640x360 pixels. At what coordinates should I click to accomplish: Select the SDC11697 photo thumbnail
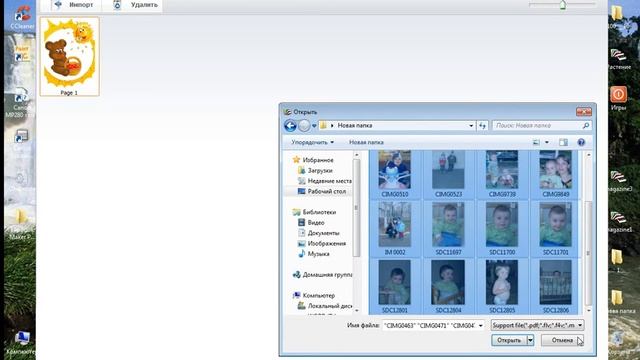point(448,229)
